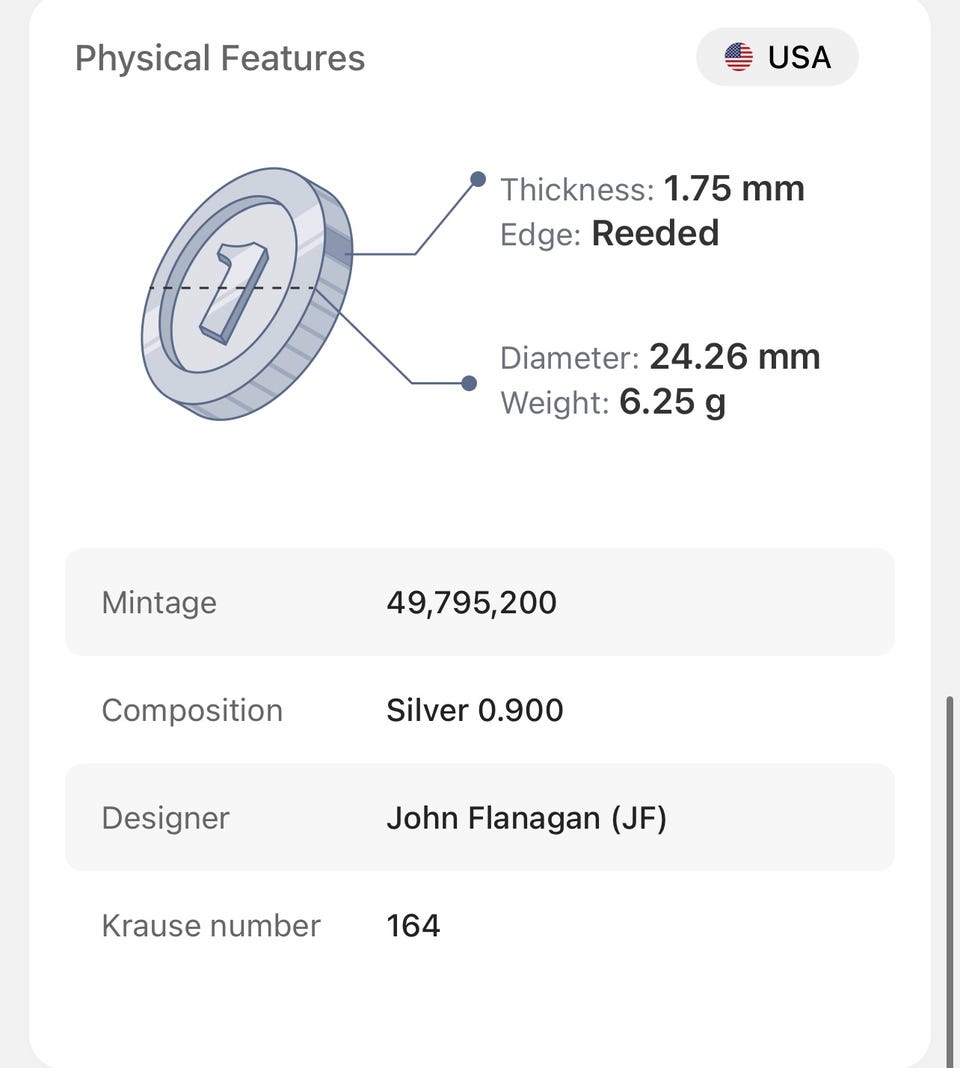Click the Physical Features heading
The image size is (960, 1068).
click(220, 58)
